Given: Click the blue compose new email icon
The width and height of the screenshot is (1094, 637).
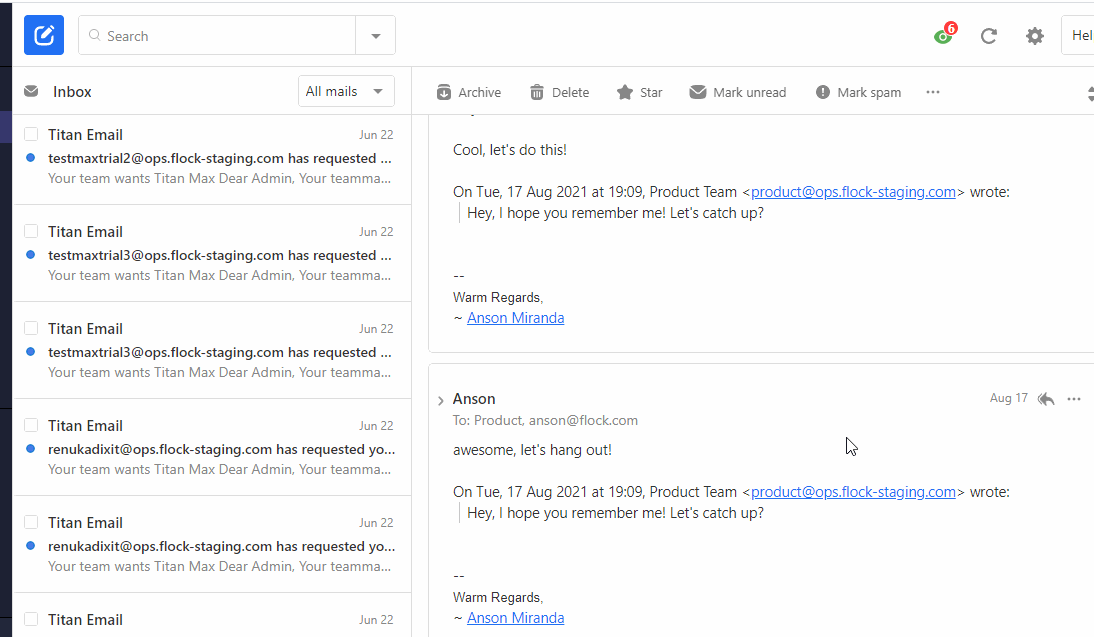Looking at the screenshot, I should coord(44,35).
